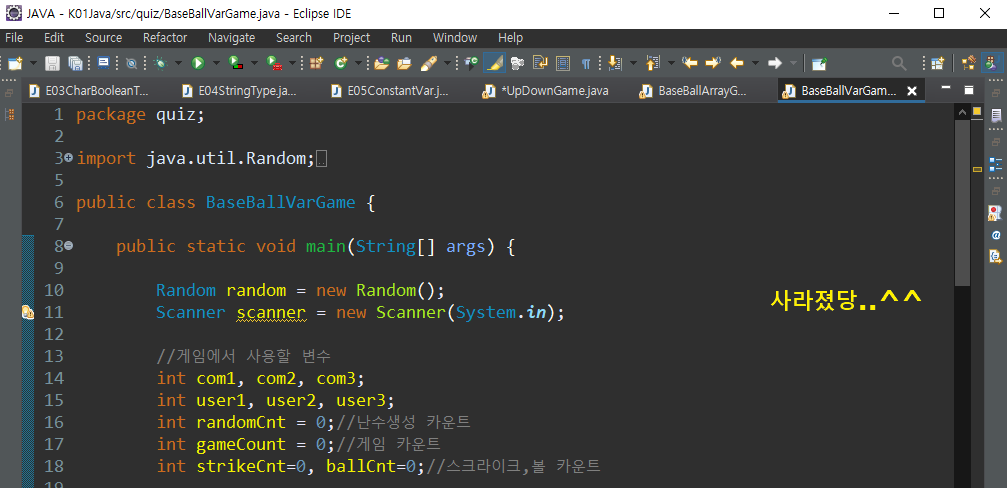The image size is (1007, 488).
Task: Close the BaseBallVarGam... editor tab
Action: (911, 91)
